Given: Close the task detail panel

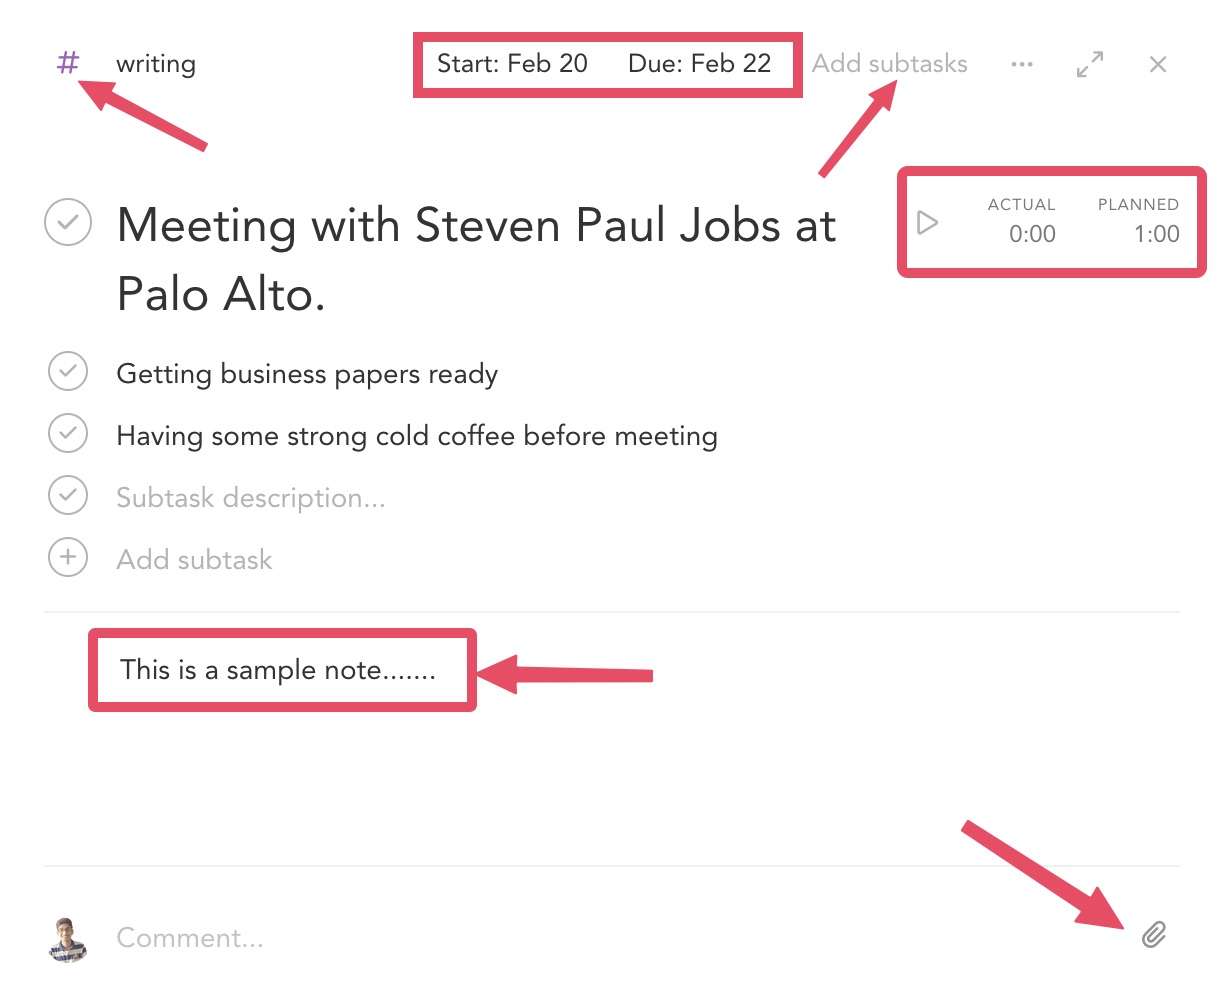Looking at the screenshot, I should [1158, 64].
